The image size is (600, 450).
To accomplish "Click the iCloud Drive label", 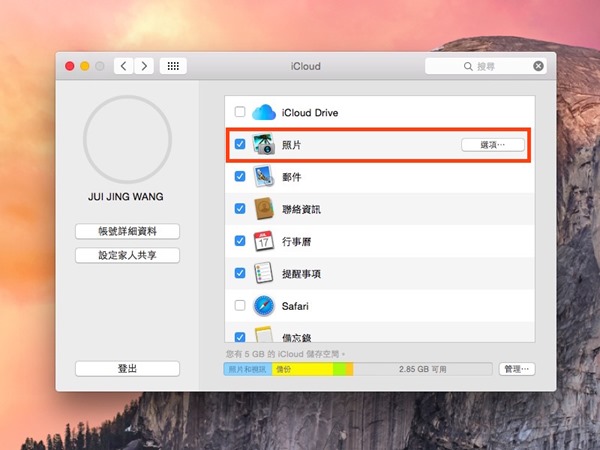I will [x=310, y=112].
